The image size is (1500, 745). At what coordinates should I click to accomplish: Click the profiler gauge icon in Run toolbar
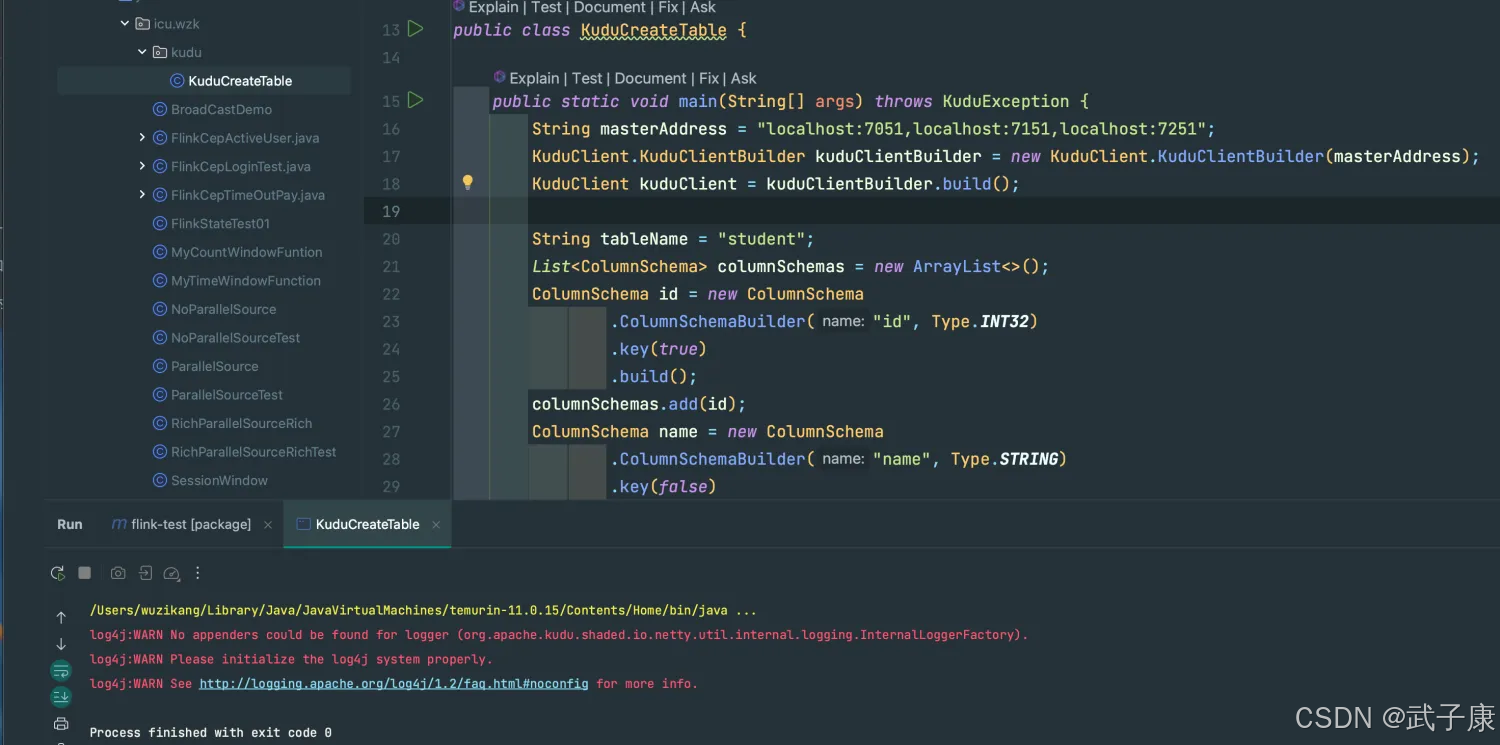tap(171, 573)
